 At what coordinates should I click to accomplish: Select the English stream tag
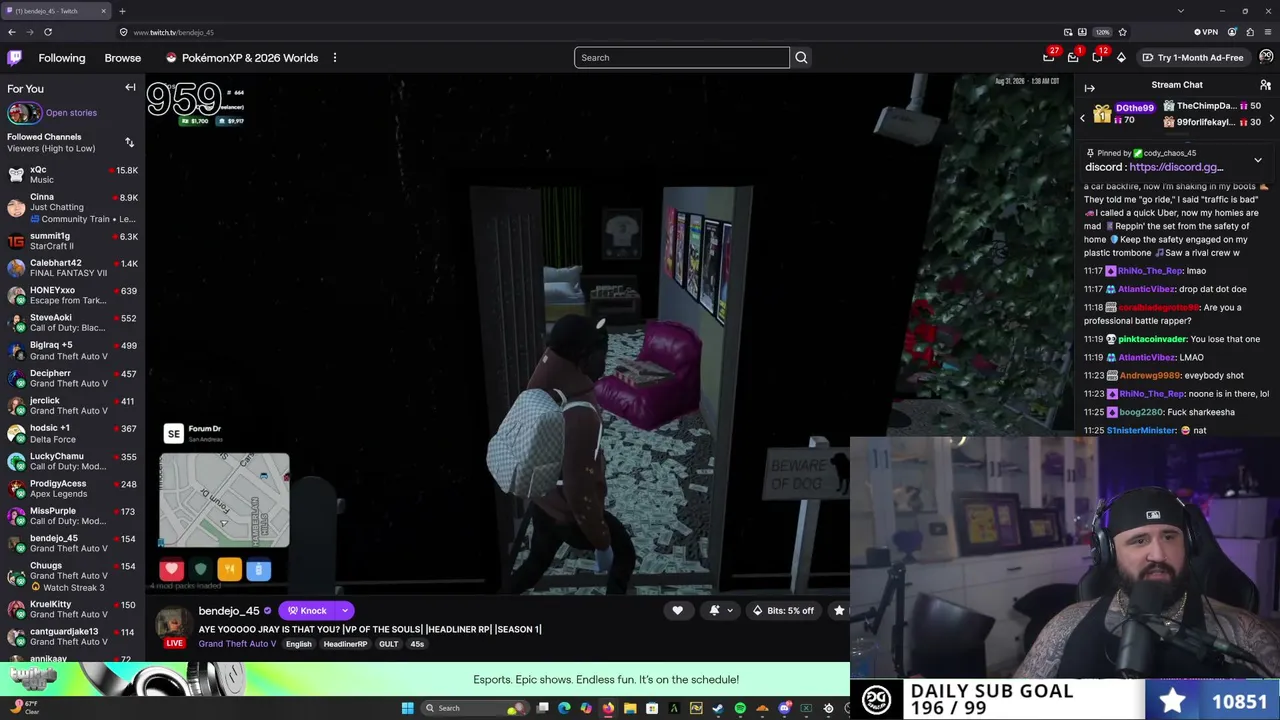pos(299,644)
